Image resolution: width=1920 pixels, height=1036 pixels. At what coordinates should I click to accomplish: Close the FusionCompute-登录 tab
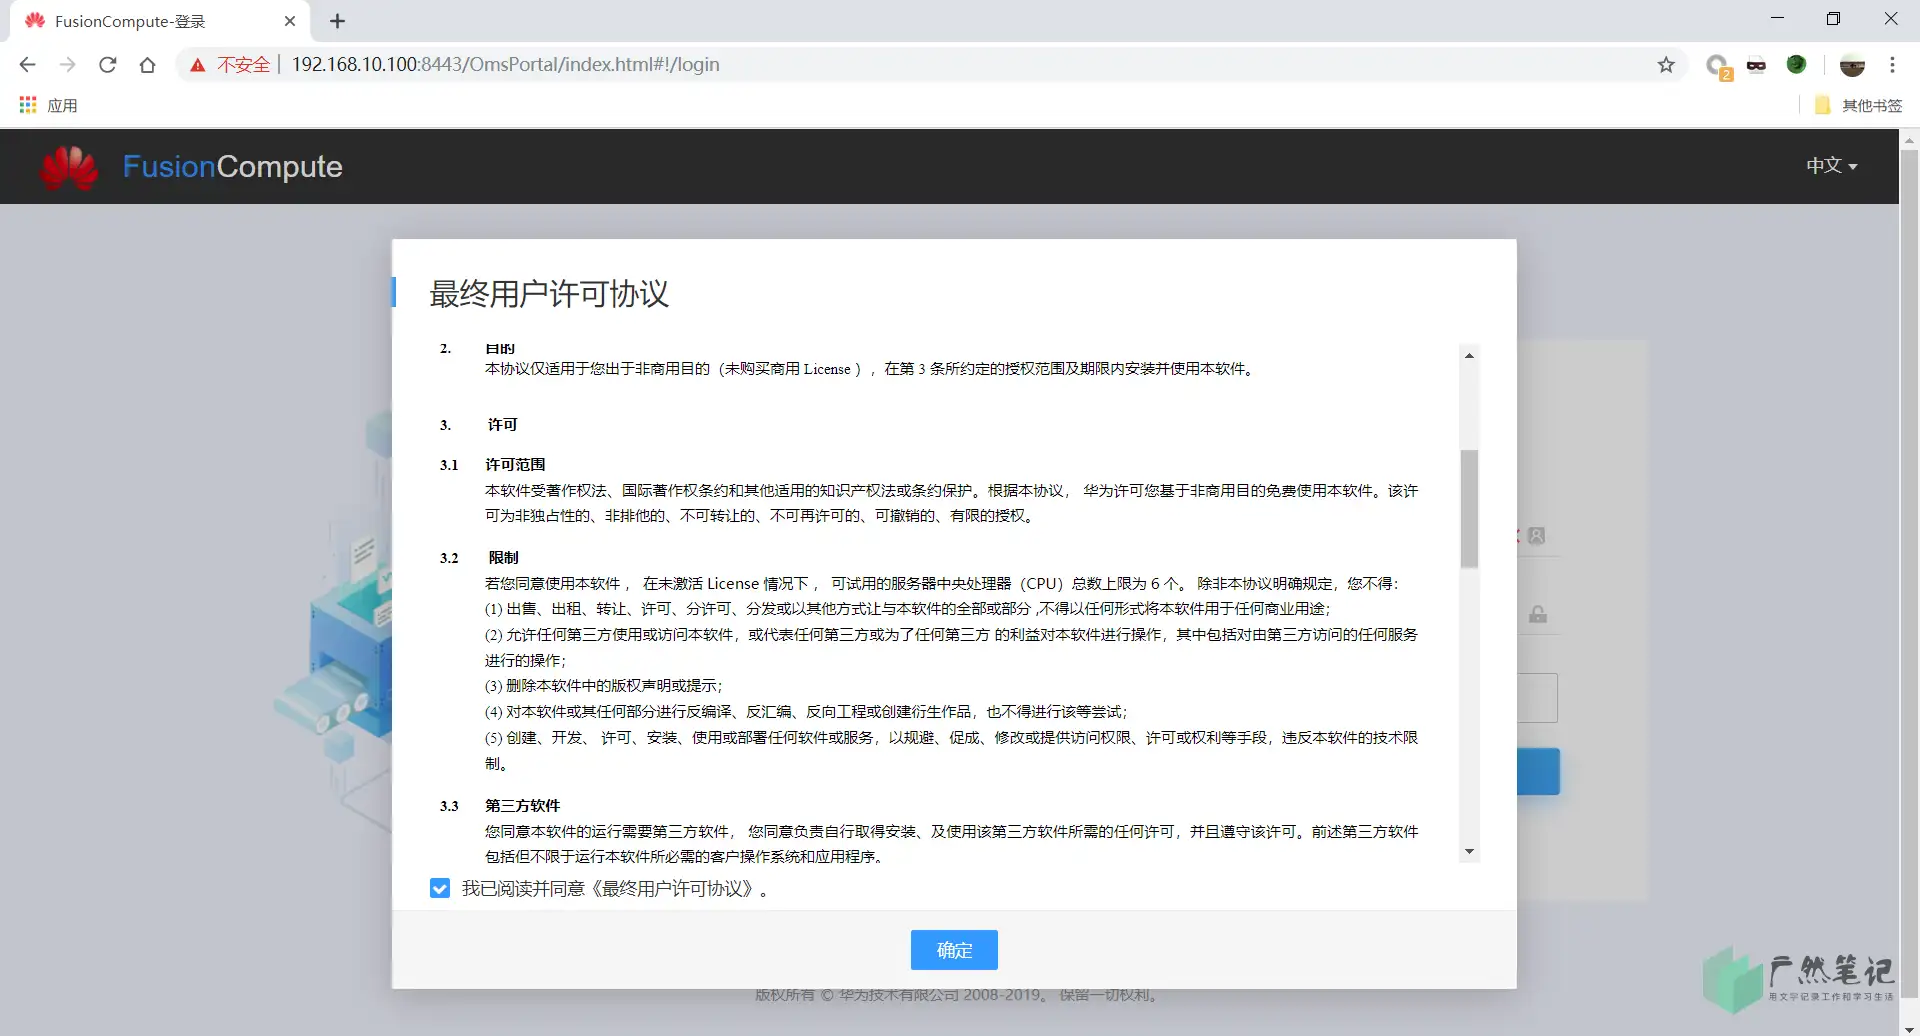pos(290,21)
